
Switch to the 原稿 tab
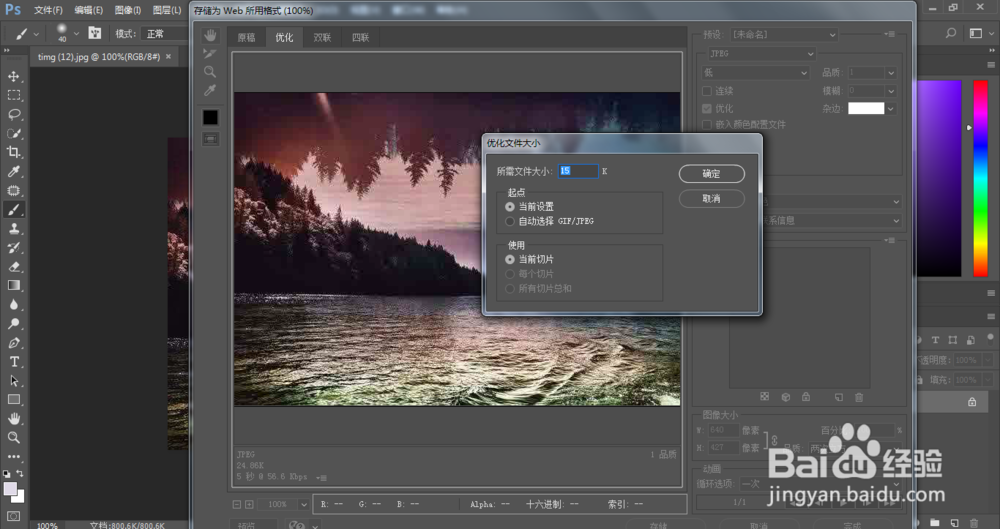(x=246, y=38)
